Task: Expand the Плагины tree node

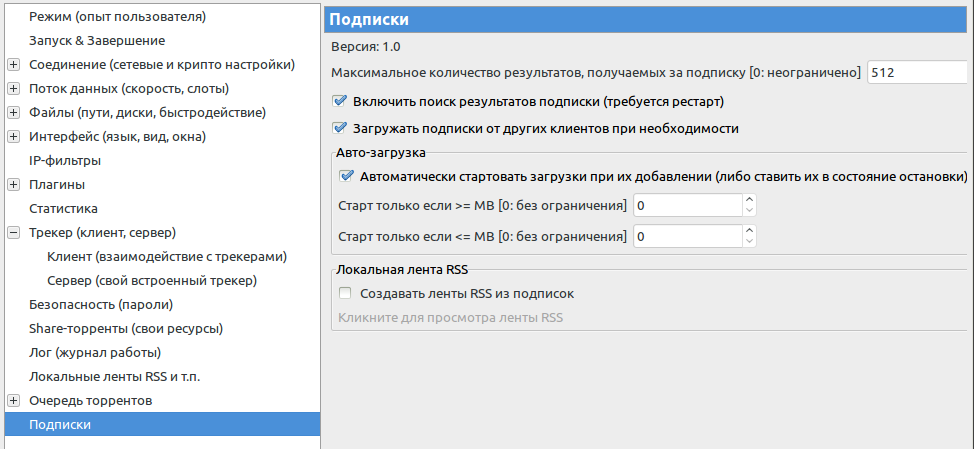Action: 14,185
